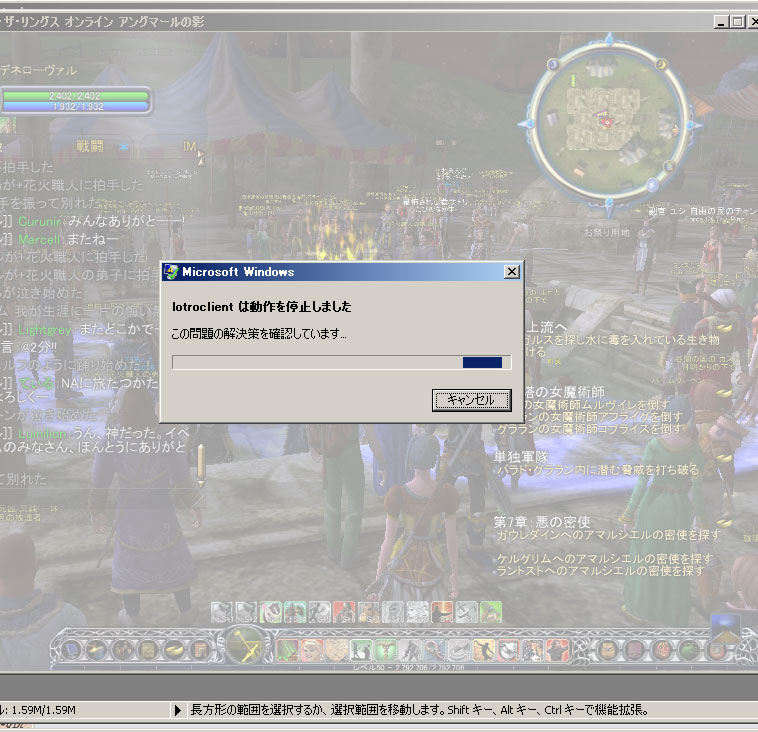Click the gold ring icon beside 単独軍隊
The width and height of the screenshot is (758, 732).
click(x=724, y=457)
